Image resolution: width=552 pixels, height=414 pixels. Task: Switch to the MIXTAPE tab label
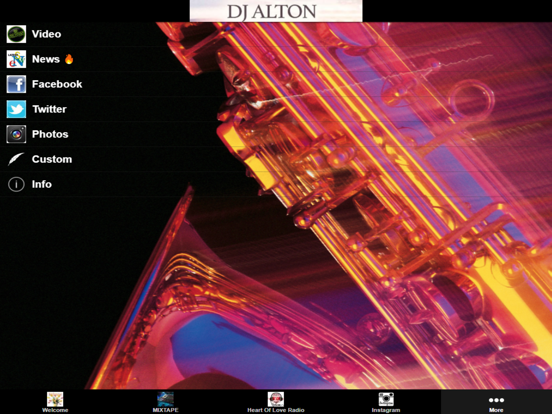pos(165,410)
